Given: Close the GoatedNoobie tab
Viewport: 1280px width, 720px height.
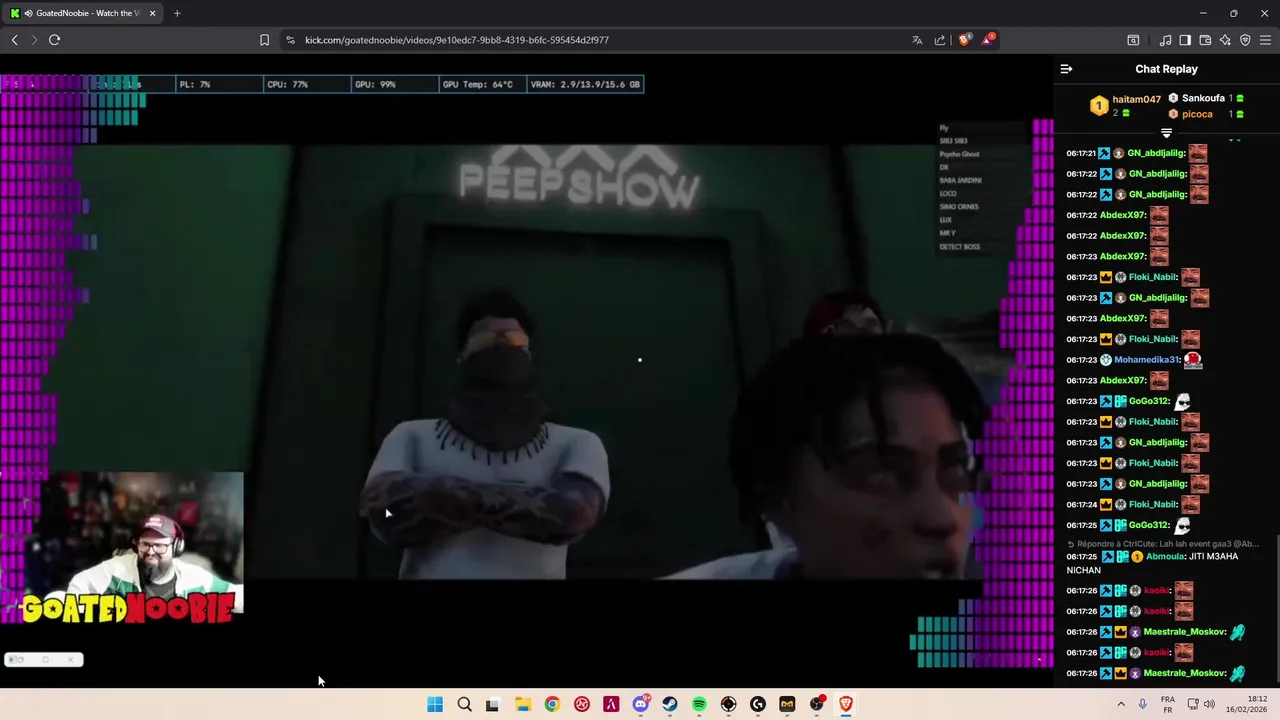Looking at the screenshot, I should coord(152,13).
